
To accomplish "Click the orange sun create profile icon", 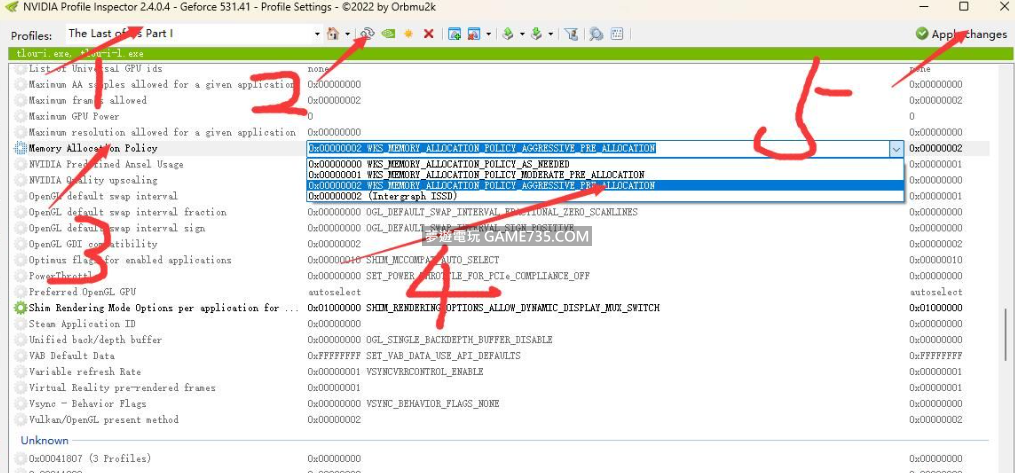I will pyautogui.click(x=408, y=34).
